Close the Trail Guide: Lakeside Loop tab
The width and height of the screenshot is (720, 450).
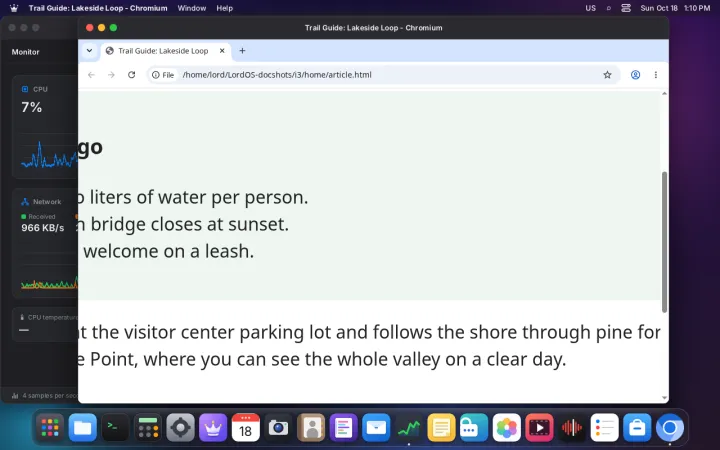point(222,51)
